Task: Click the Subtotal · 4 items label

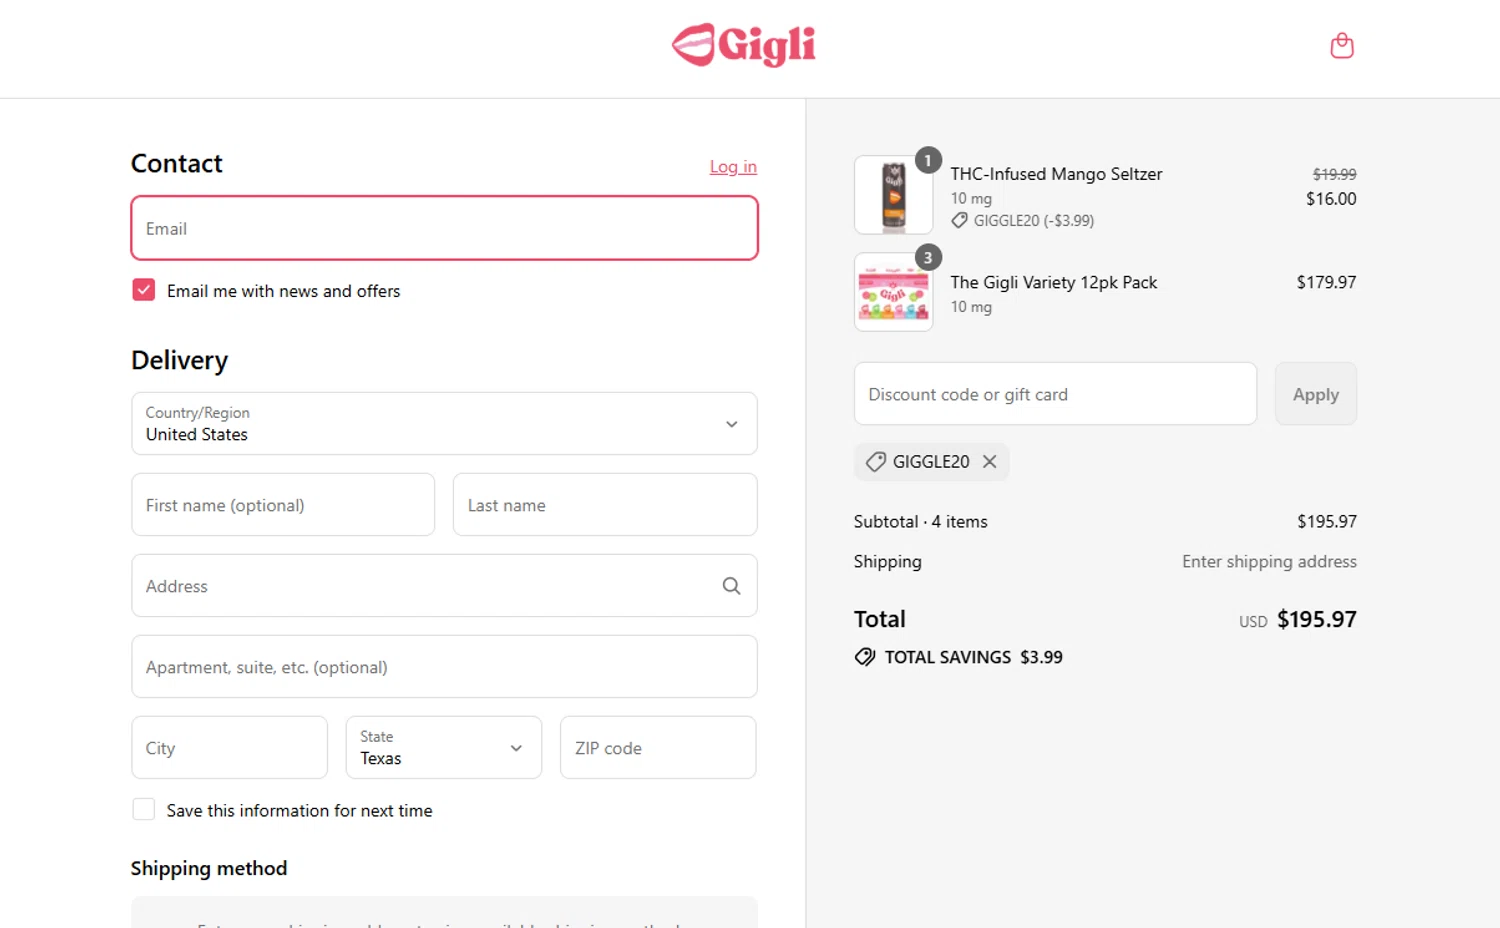Action: 920,522
